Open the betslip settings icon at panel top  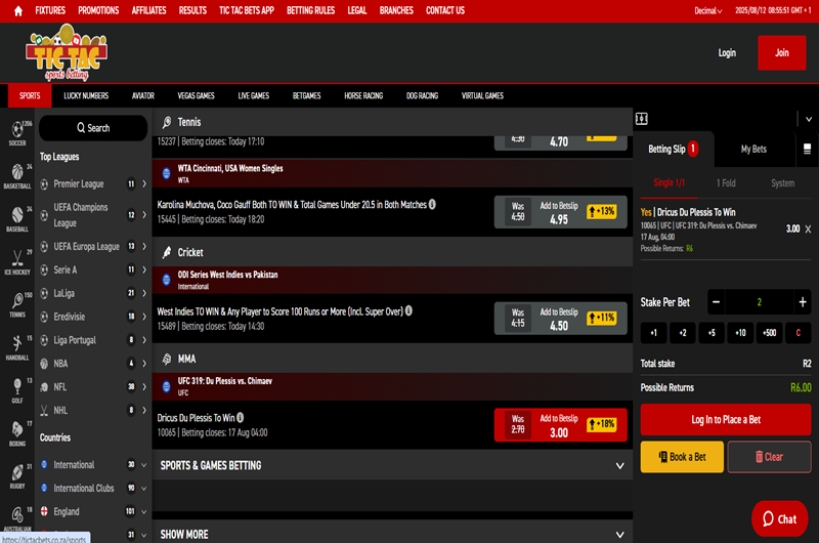point(641,119)
